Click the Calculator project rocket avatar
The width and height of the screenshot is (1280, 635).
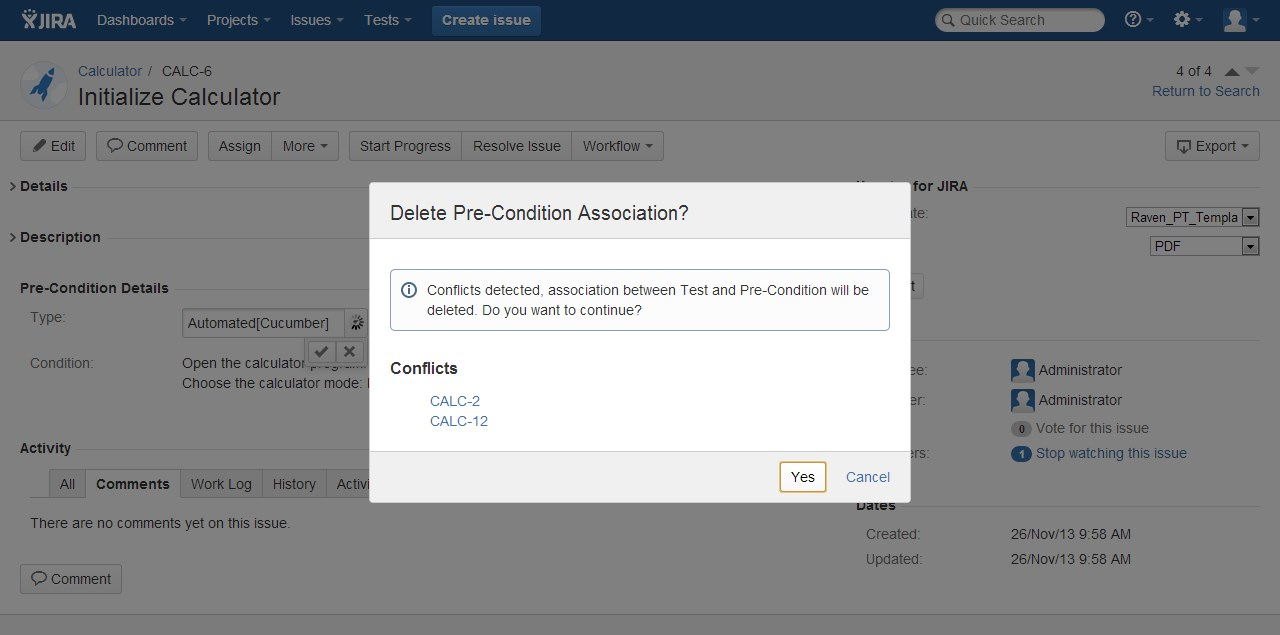pyautogui.click(x=44, y=86)
